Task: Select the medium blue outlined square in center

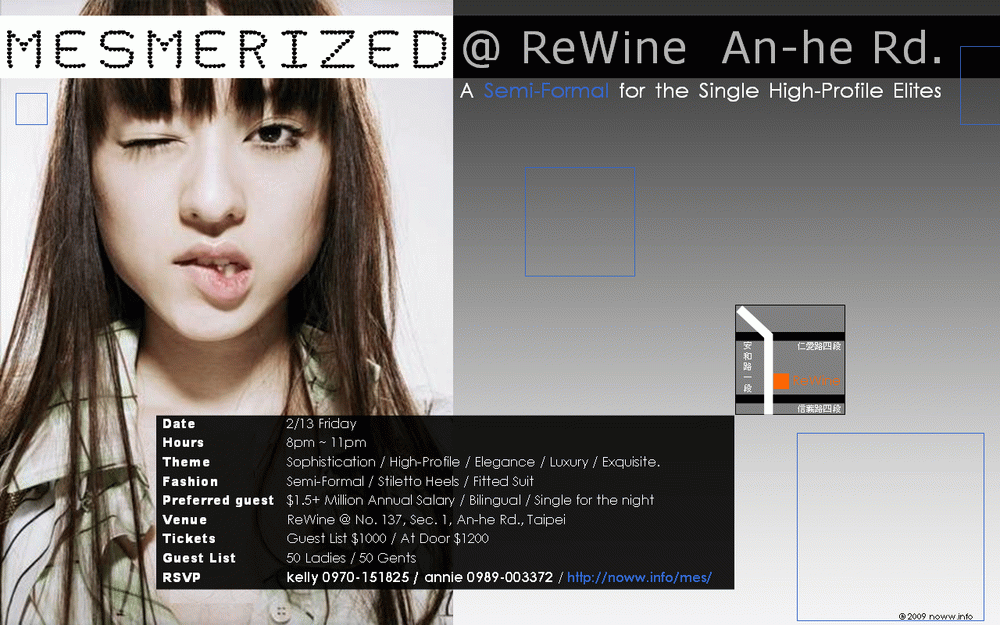Action: (580, 222)
